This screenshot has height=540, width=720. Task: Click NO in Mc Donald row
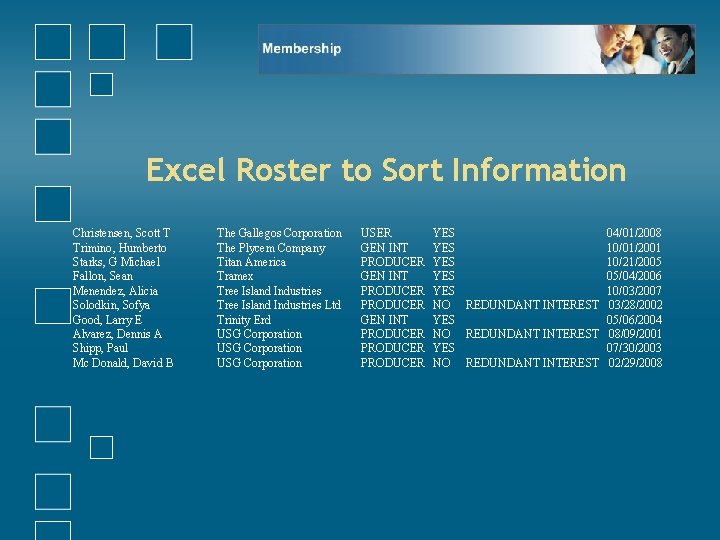441,363
